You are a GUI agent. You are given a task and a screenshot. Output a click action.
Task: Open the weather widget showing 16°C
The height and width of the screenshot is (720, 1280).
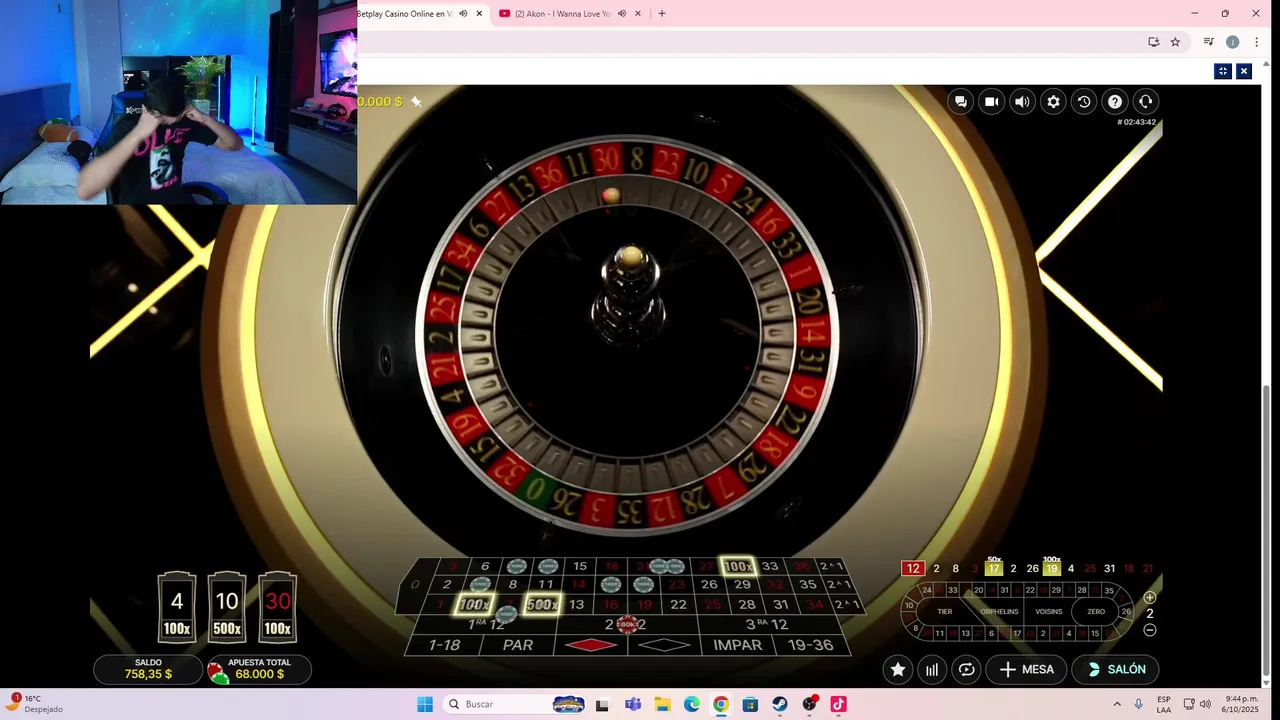pos(35,704)
